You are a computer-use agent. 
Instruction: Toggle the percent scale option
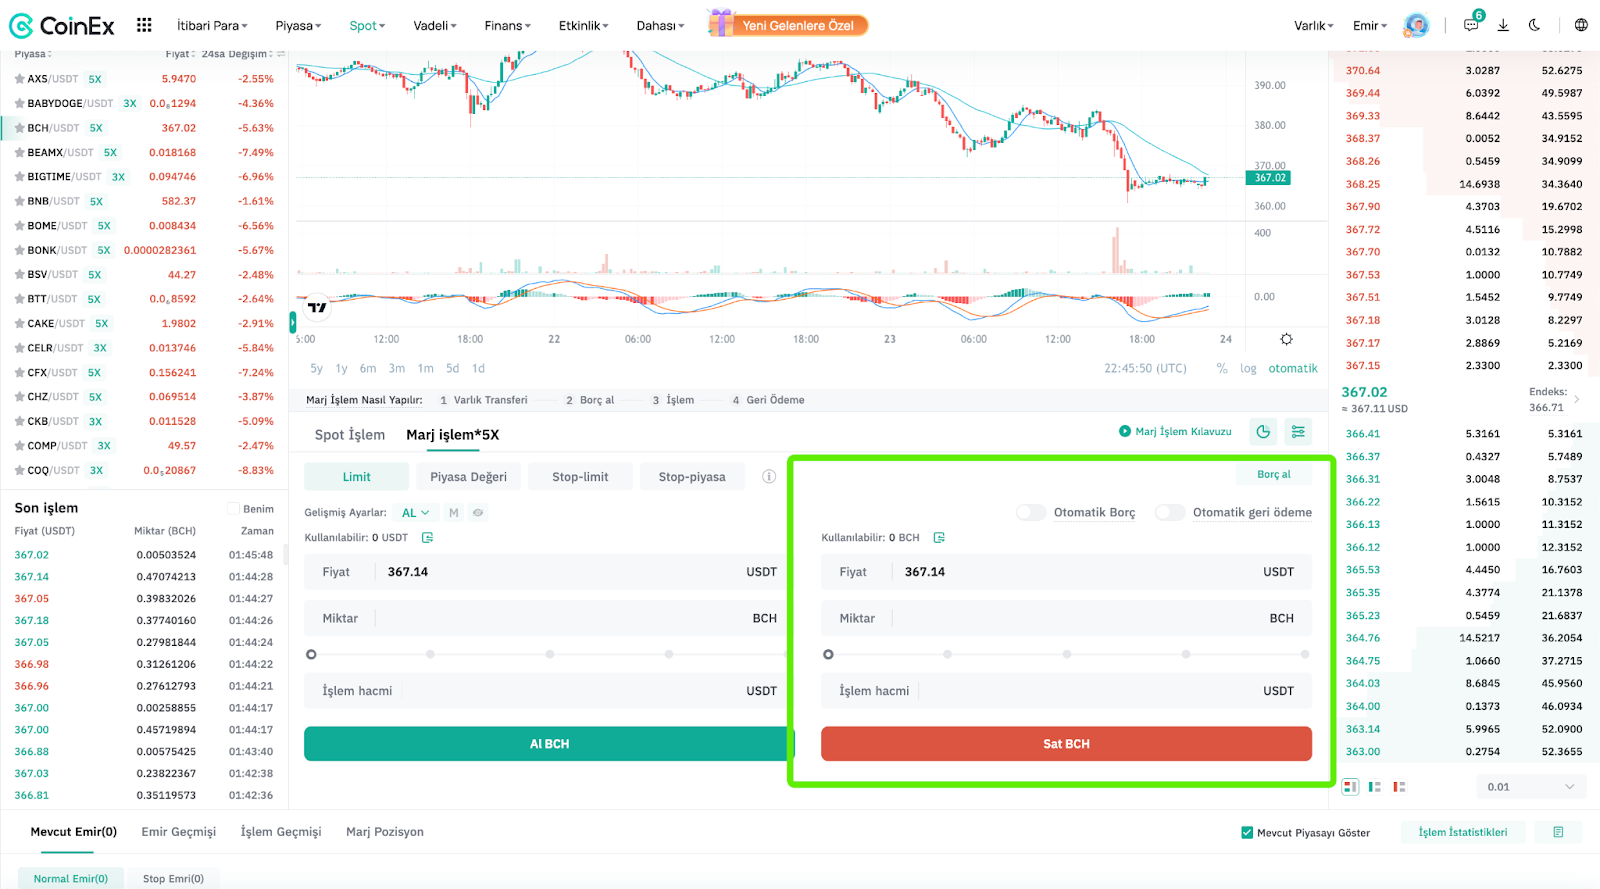point(1222,368)
